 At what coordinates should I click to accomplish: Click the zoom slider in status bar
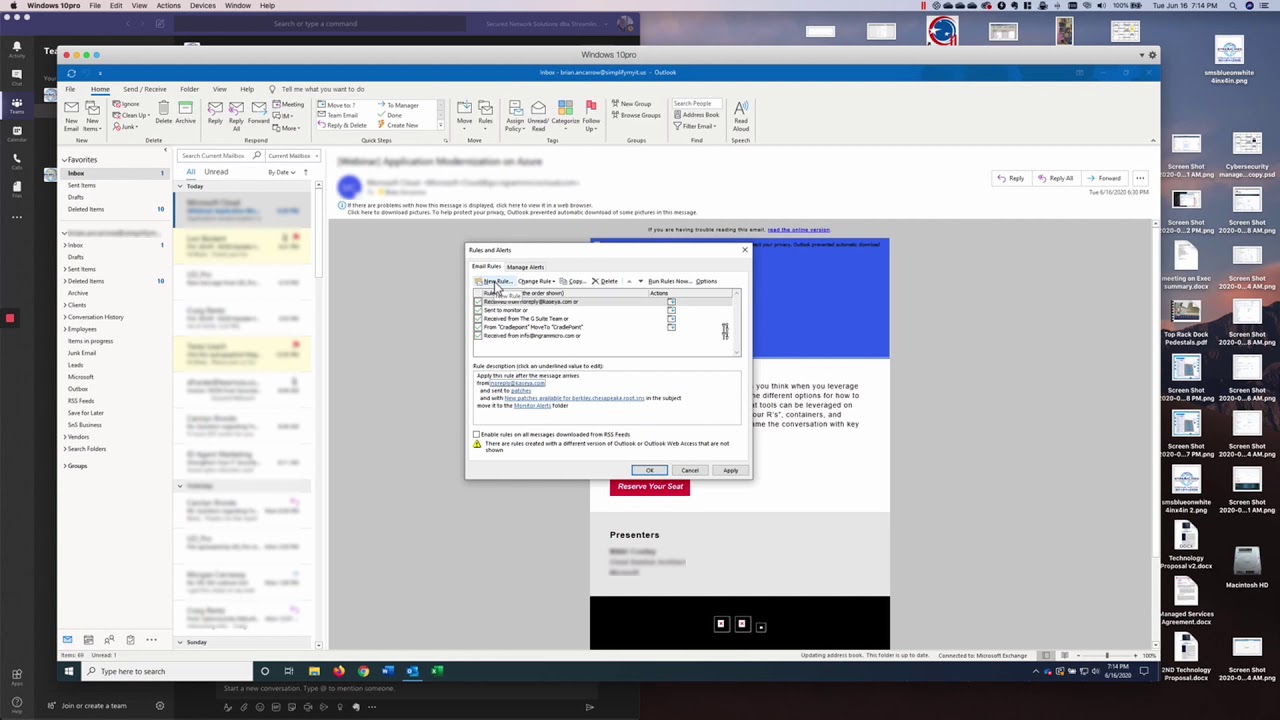click(1106, 655)
